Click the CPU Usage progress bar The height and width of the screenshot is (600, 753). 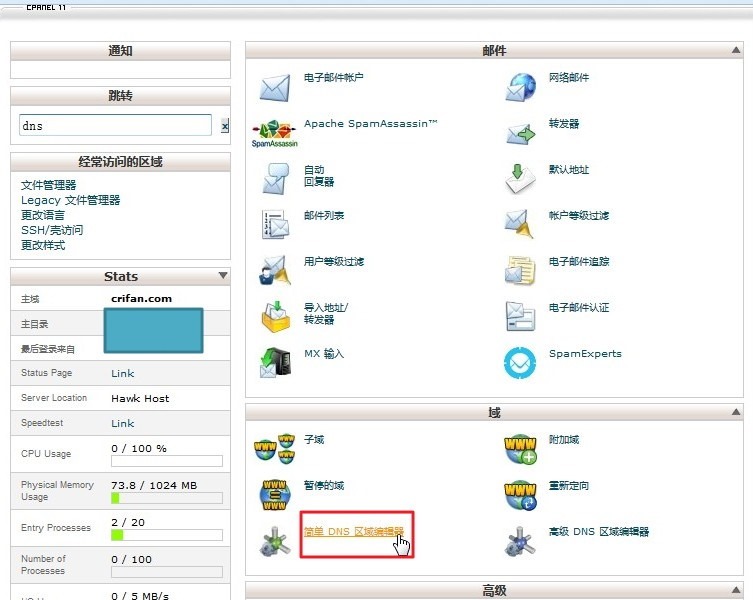point(167,461)
